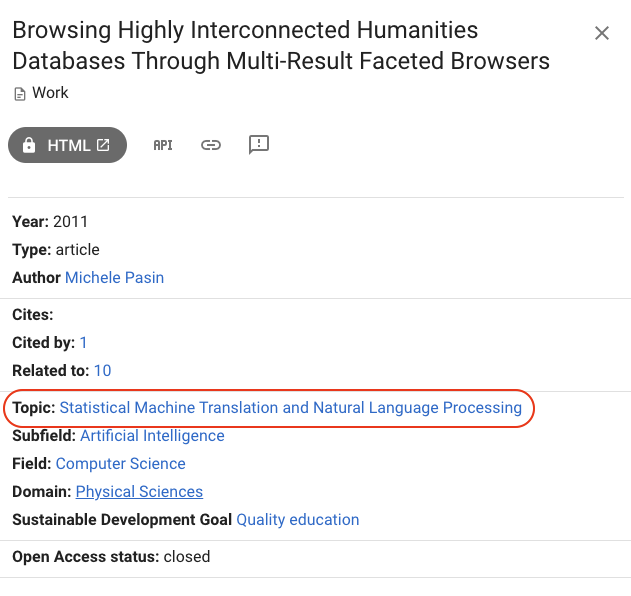Click the lock icon on HTML button
This screenshot has width=631, height=596.
[x=29, y=145]
